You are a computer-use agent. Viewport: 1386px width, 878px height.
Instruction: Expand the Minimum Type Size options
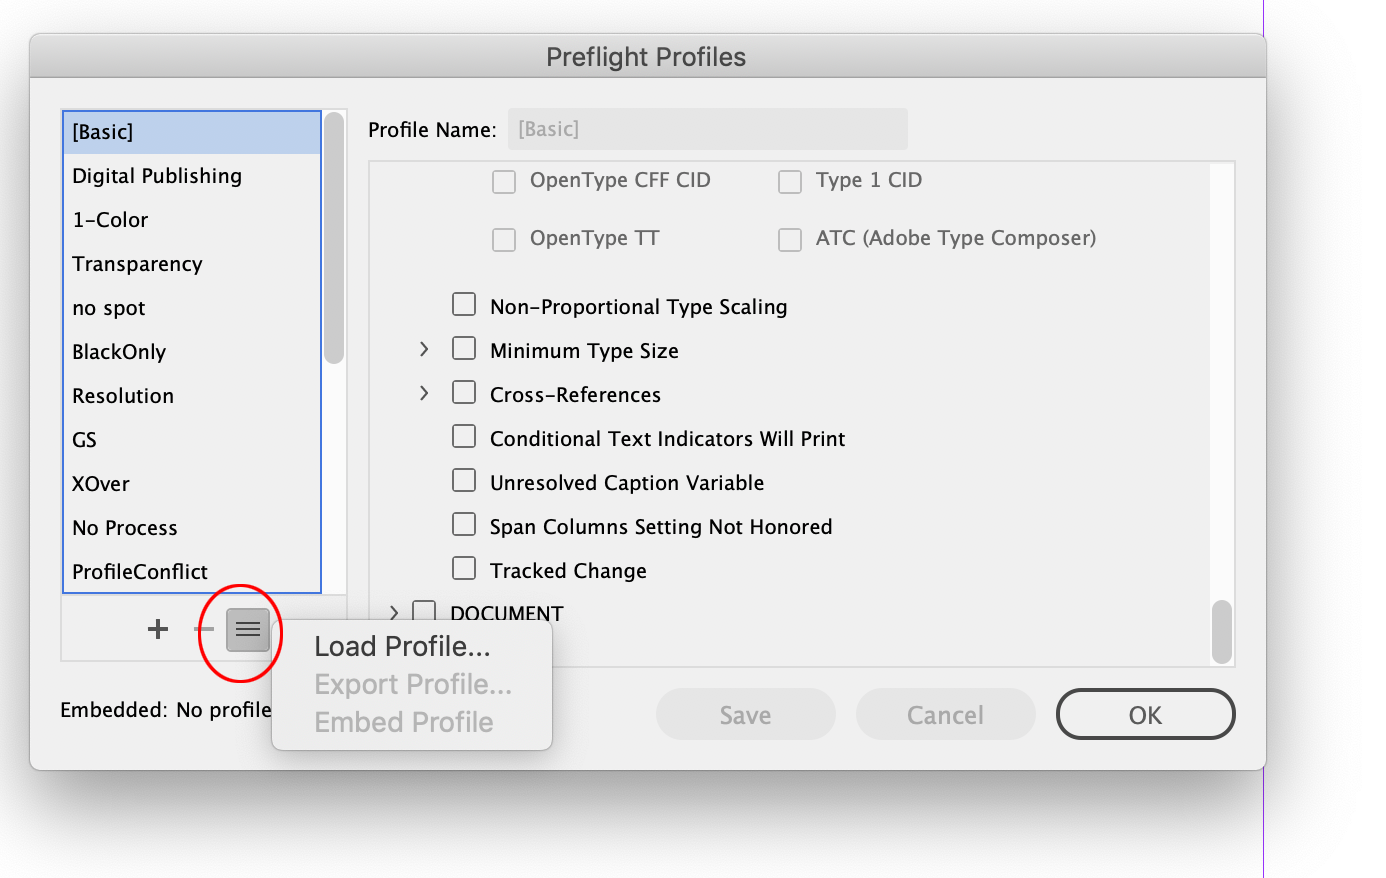(423, 349)
